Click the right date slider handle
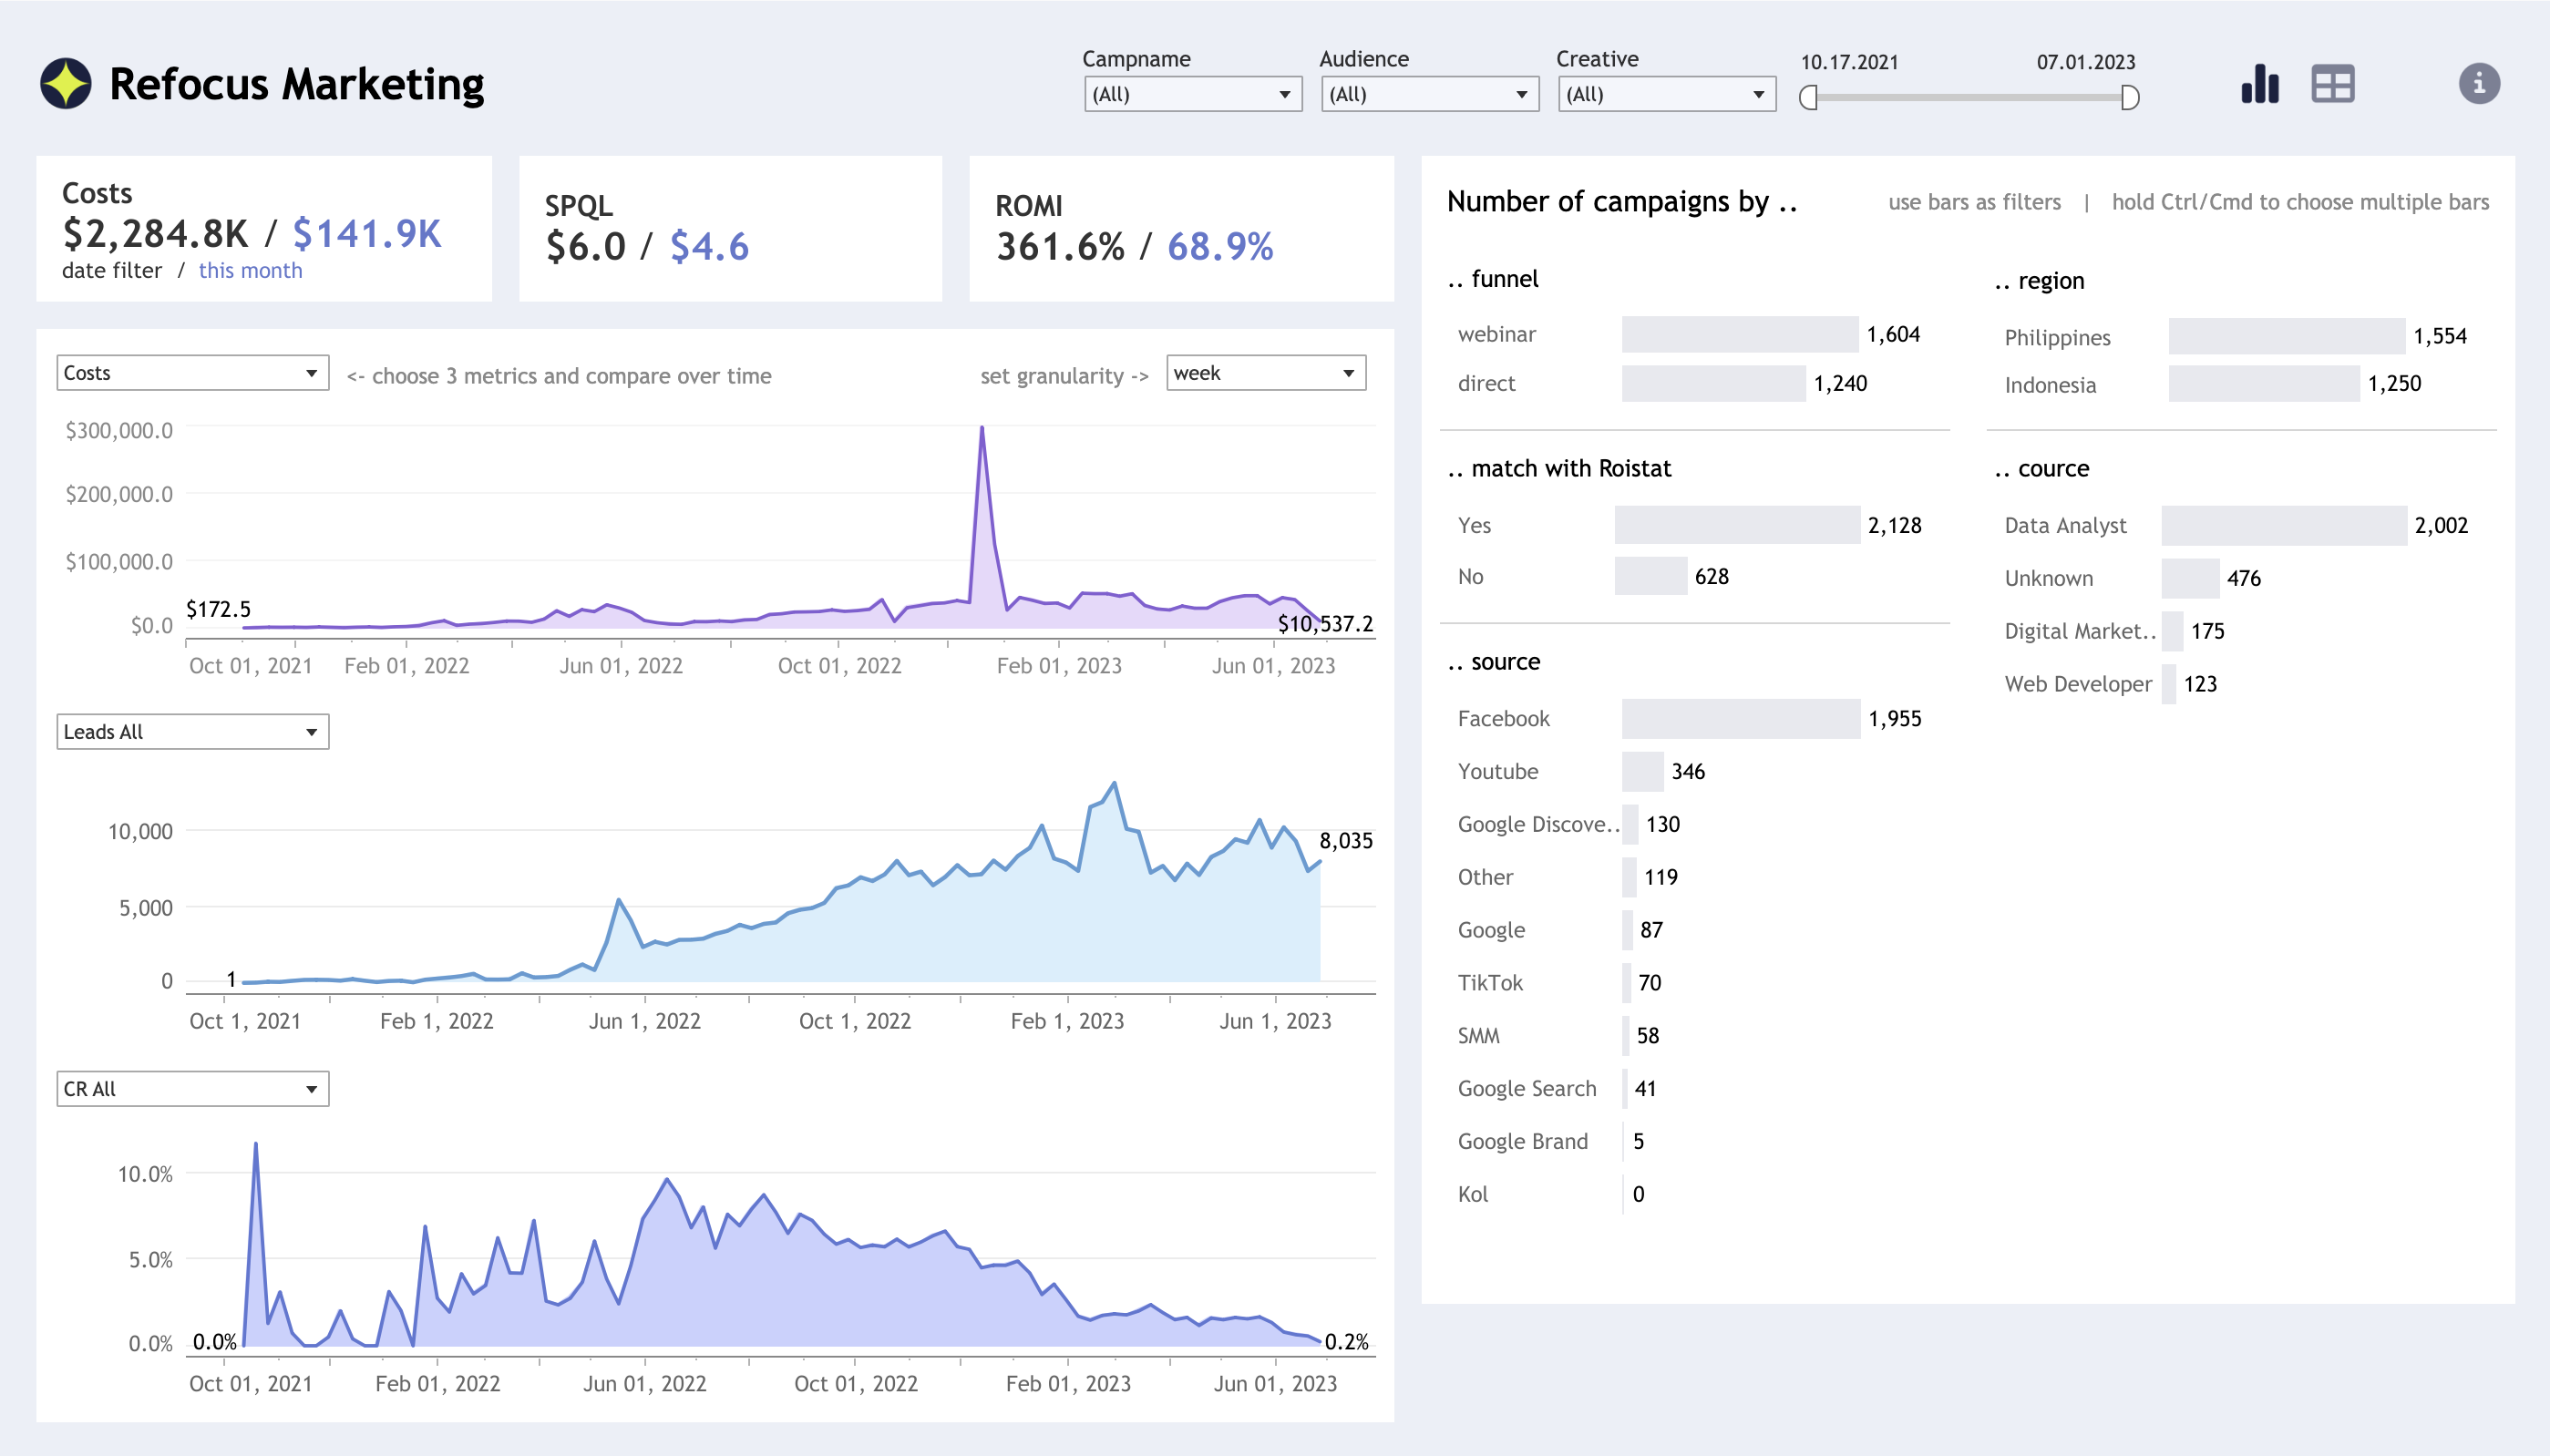This screenshot has height=1456, width=2550. pos(2129,98)
